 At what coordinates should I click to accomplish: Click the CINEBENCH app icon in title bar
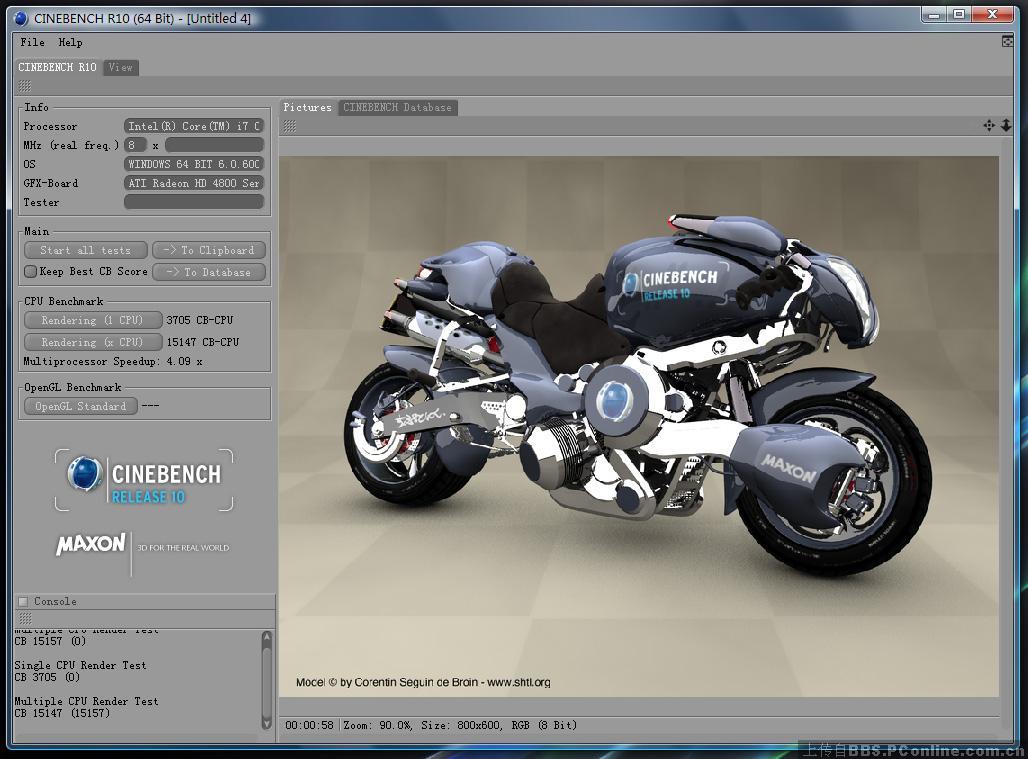21,18
